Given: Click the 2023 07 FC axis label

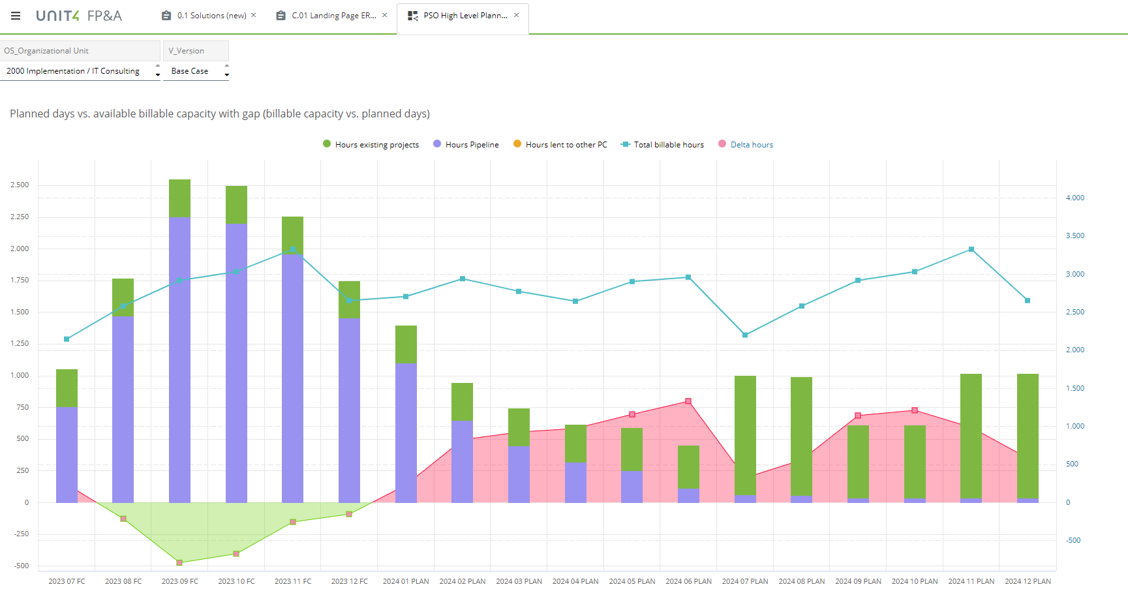Looking at the screenshot, I should click(67, 581).
